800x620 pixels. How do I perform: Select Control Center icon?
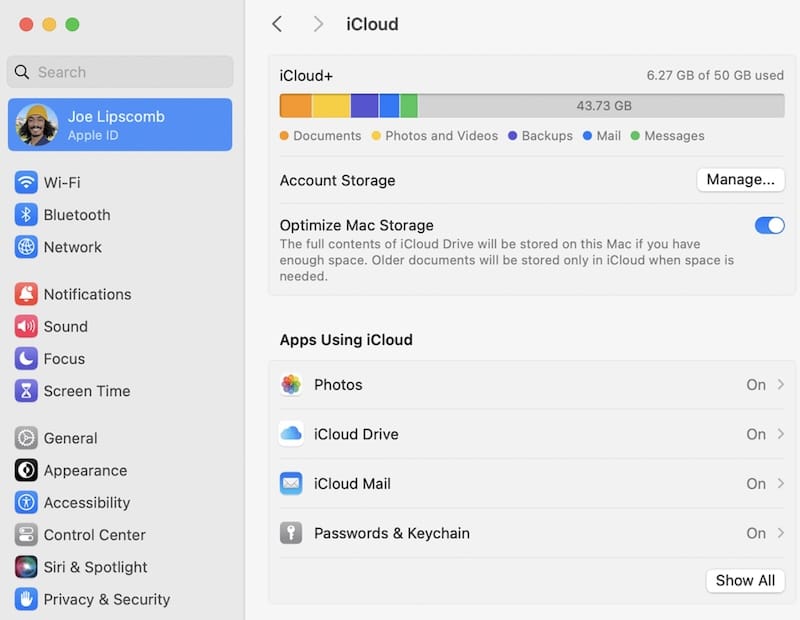tap(26, 535)
